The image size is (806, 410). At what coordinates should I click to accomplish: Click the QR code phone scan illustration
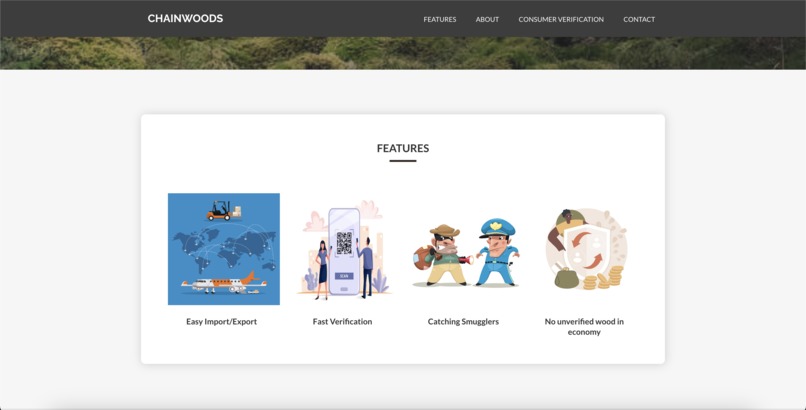(x=343, y=249)
